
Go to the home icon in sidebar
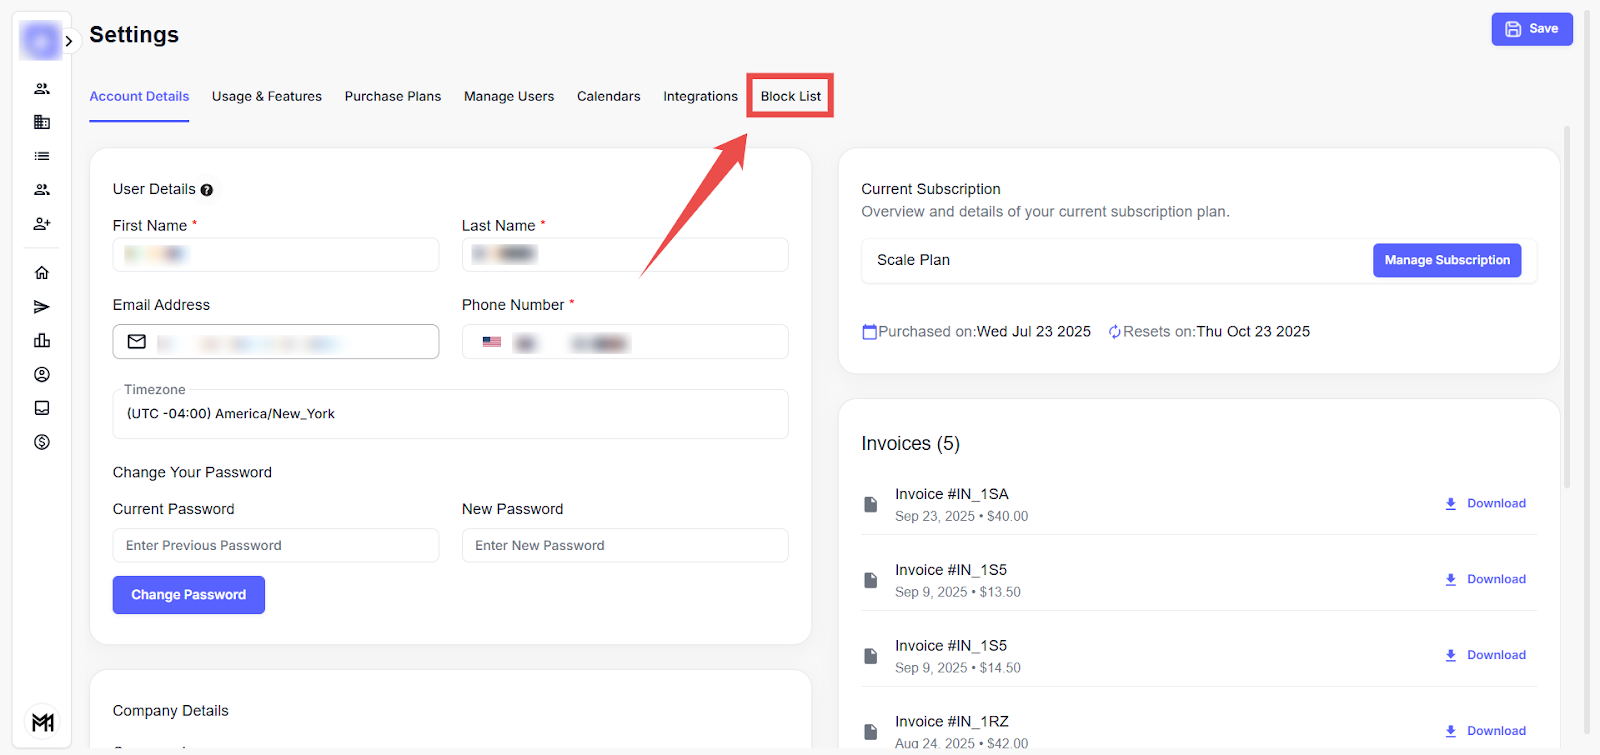[x=42, y=273]
